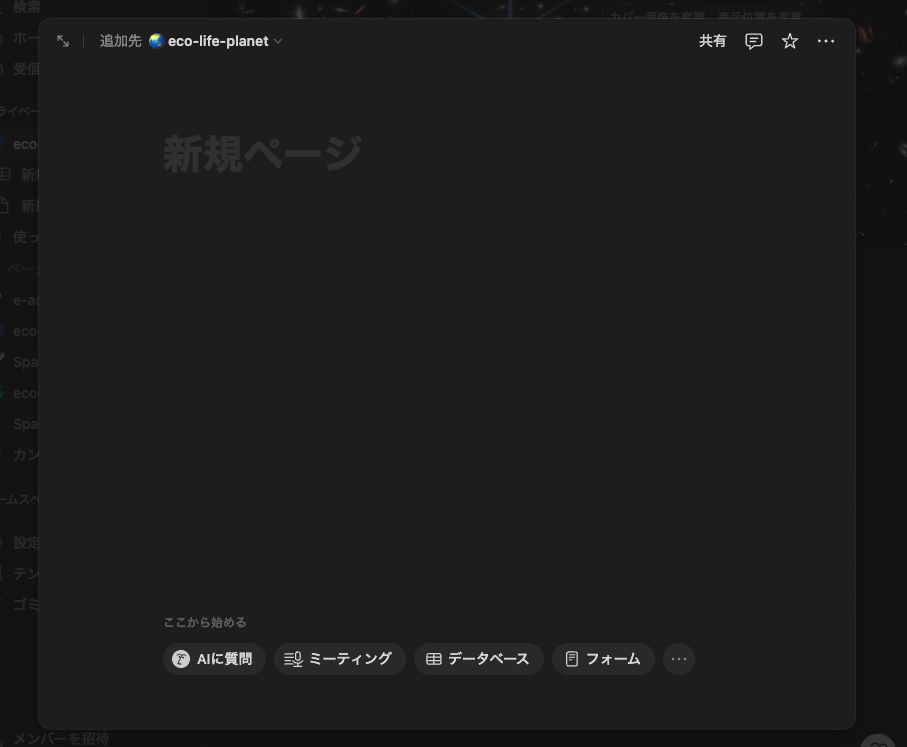
Task: Click the 新規ページ title field
Action: coord(263,154)
